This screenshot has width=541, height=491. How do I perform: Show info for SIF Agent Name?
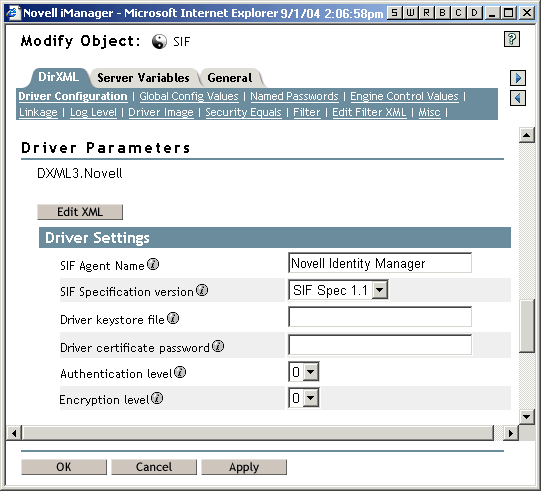153,264
